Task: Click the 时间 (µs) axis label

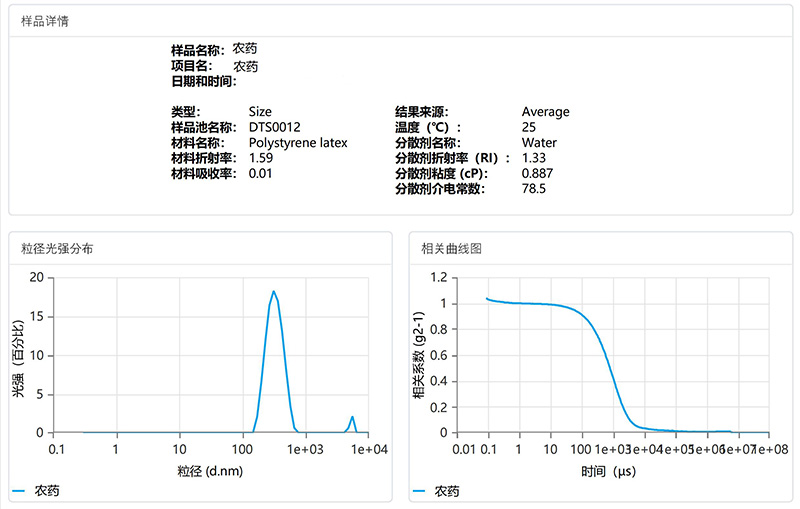Action: click(609, 471)
